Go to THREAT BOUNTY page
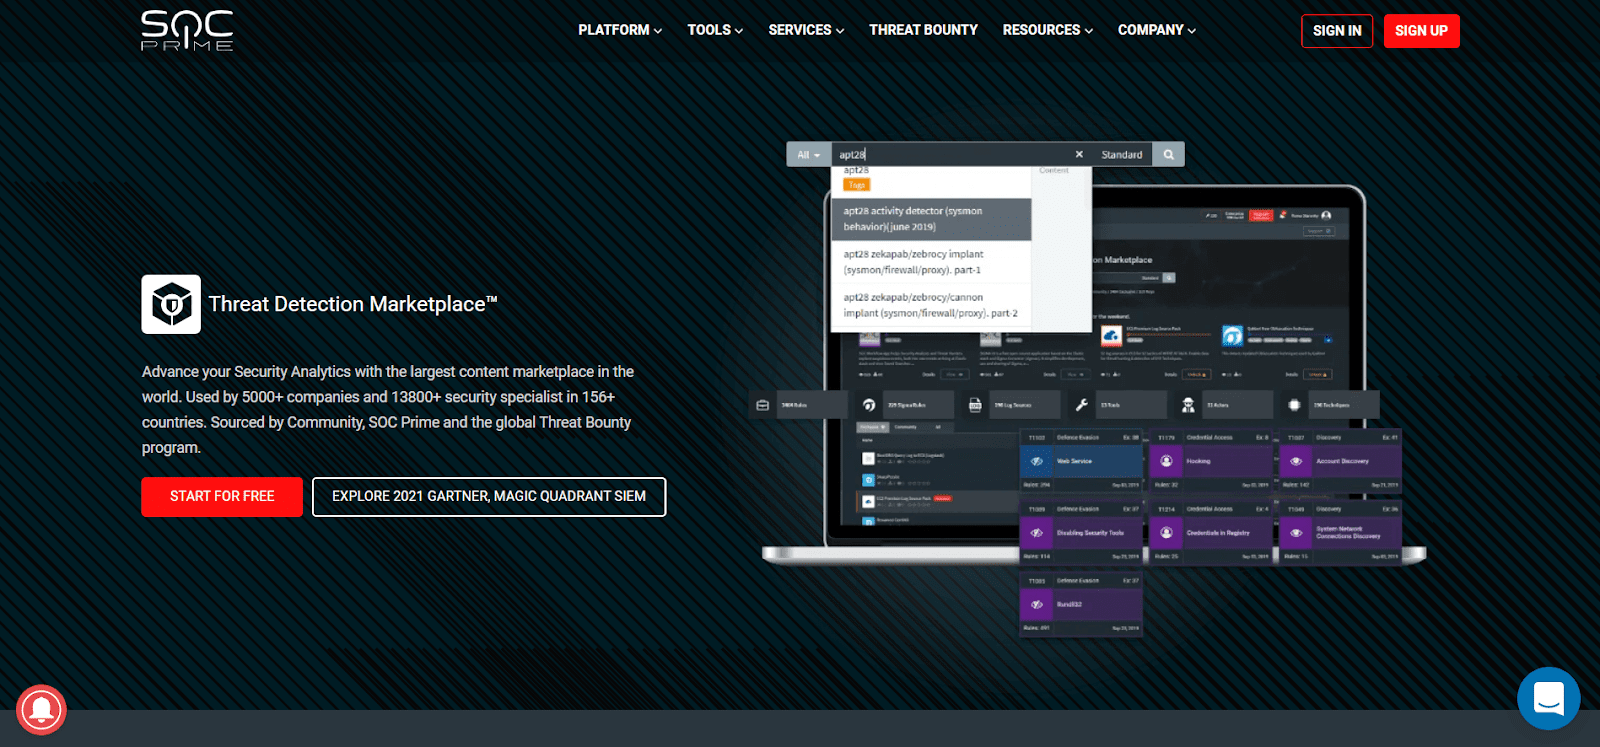The height and width of the screenshot is (747, 1600). click(923, 30)
